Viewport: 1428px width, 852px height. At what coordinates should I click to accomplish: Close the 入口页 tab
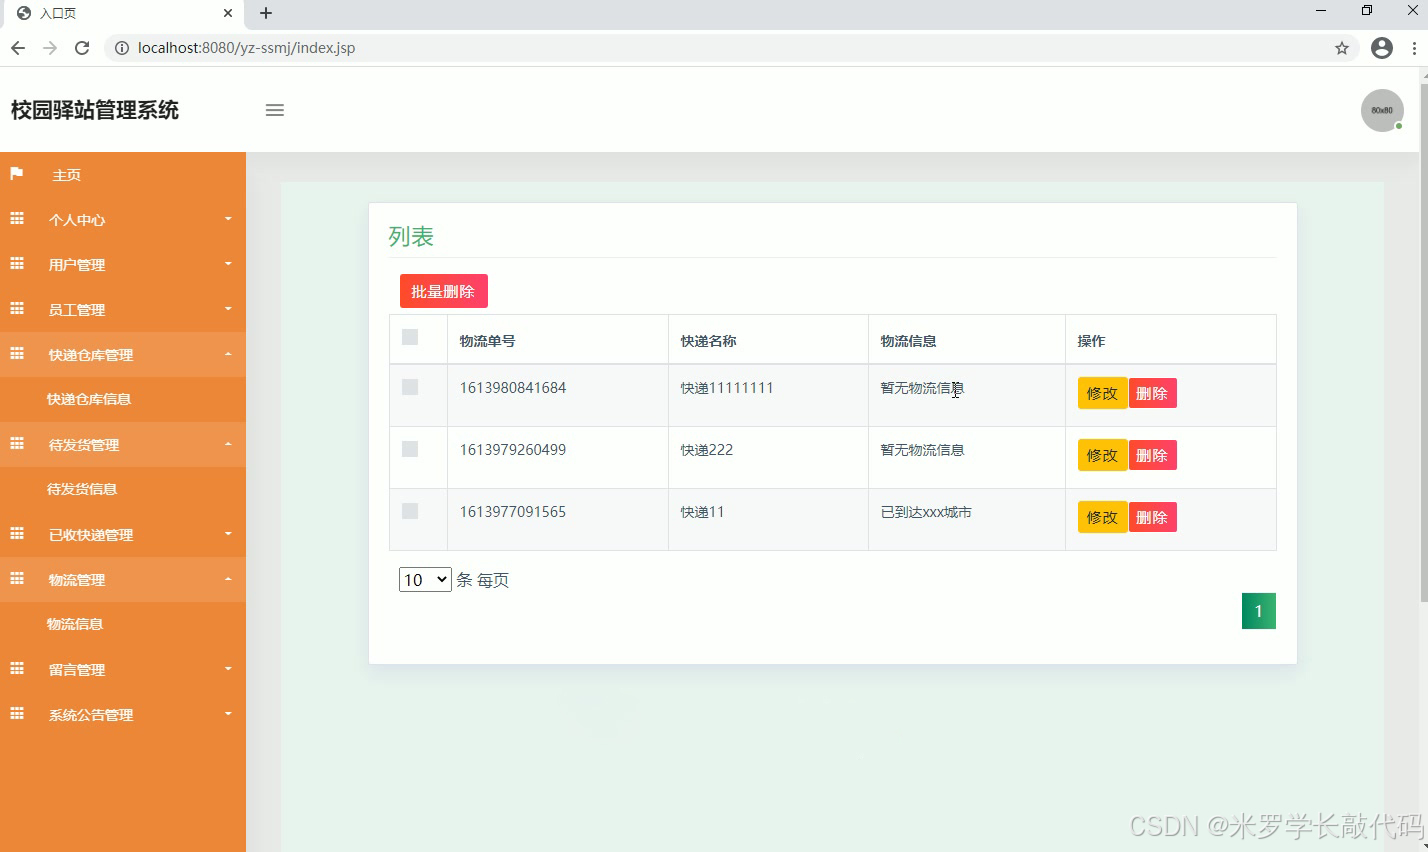point(228,13)
